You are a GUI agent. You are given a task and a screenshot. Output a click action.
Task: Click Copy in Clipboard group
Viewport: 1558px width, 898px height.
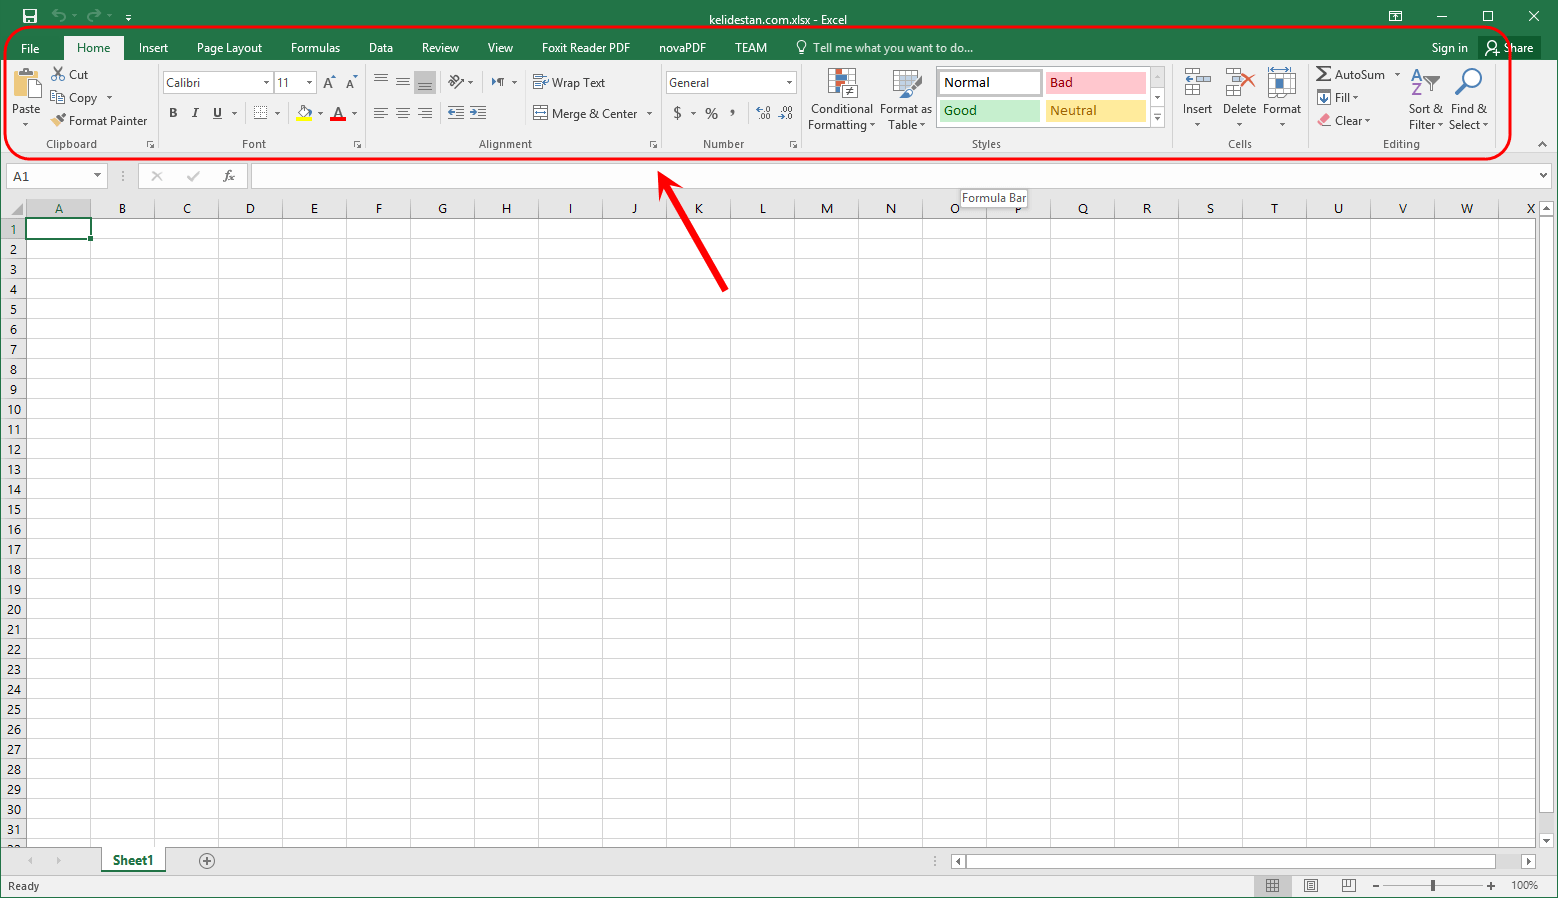click(x=74, y=98)
